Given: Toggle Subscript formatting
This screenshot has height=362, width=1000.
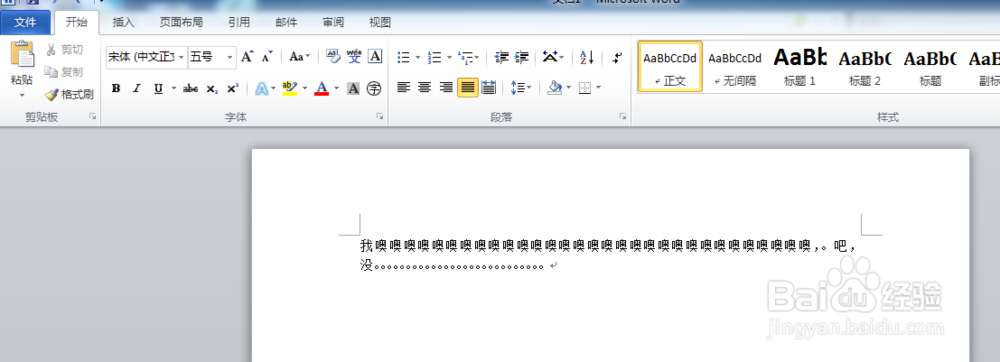Looking at the screenshot, I should pos(212,89).
